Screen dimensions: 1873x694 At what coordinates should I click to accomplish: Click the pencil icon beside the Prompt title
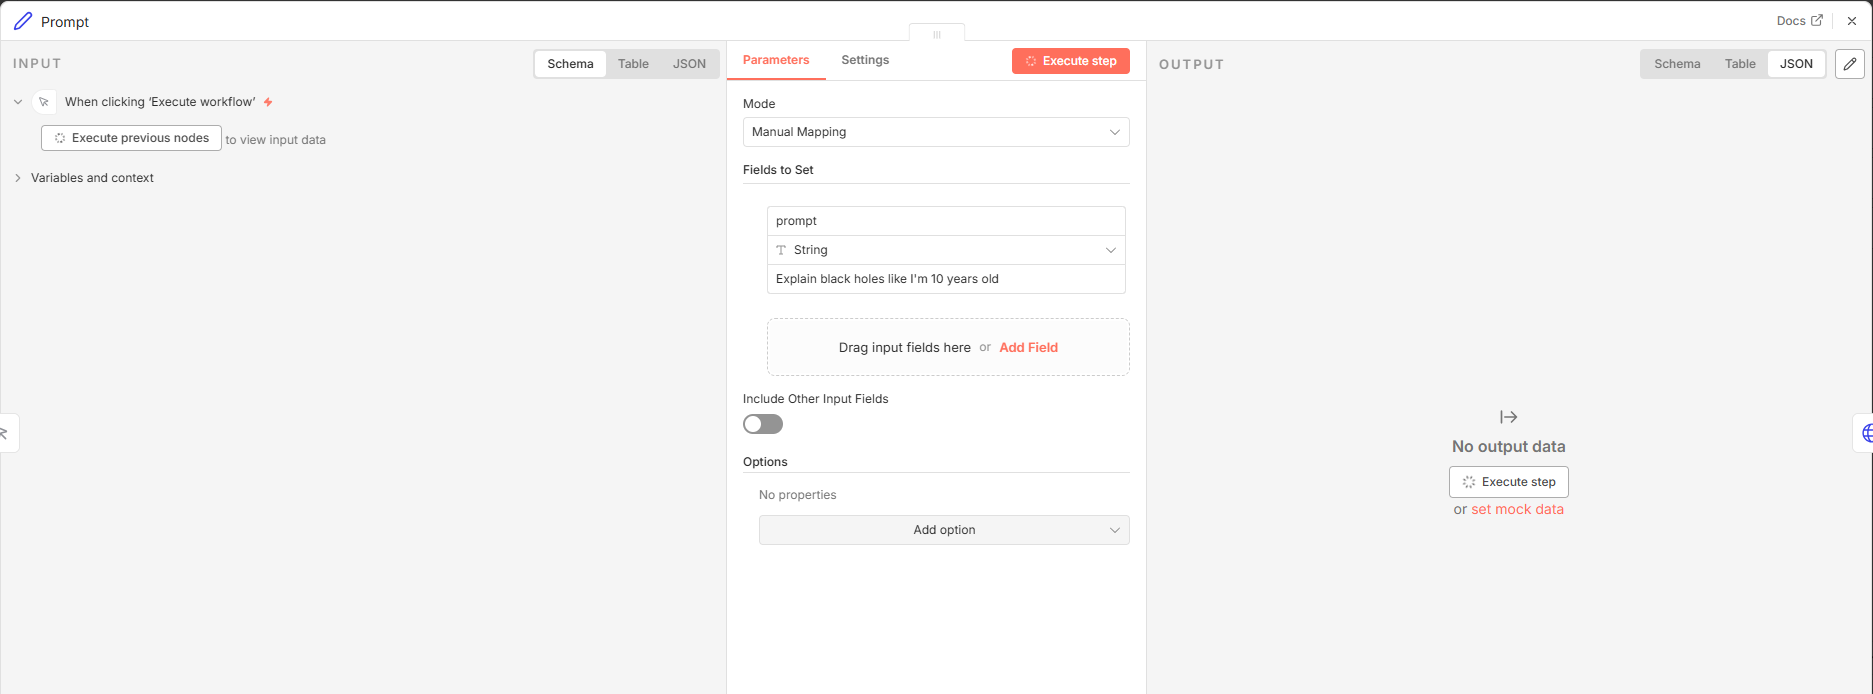[x=23, y=21]
